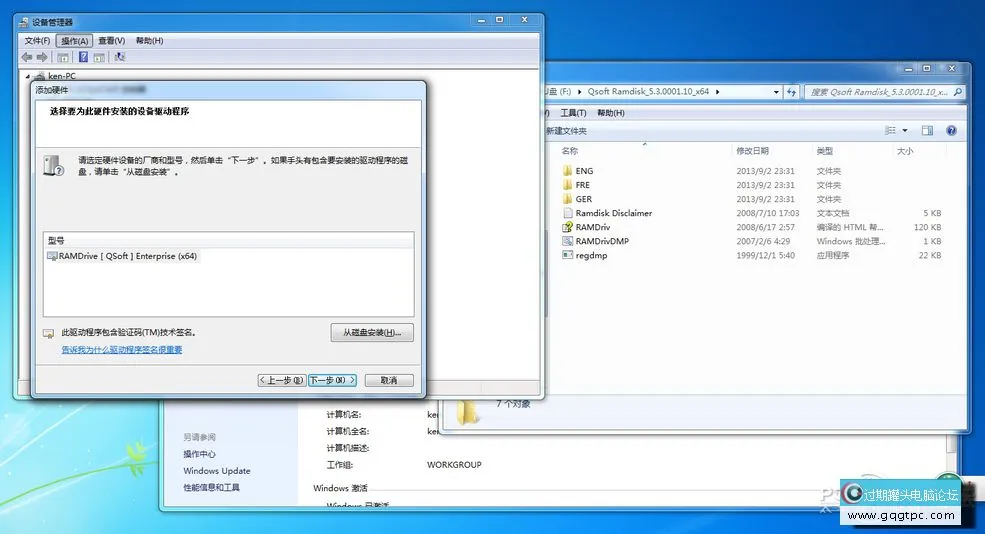Select RAMDrive [QSoft] Enterprise (x64) model
The image size is (985, 534).
[127, 256]
